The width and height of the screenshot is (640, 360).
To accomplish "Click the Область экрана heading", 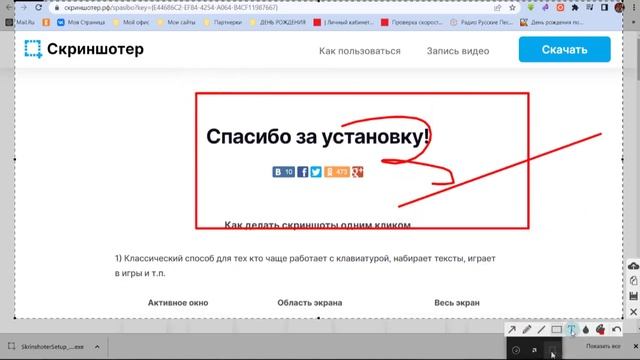I will (310, 303).
